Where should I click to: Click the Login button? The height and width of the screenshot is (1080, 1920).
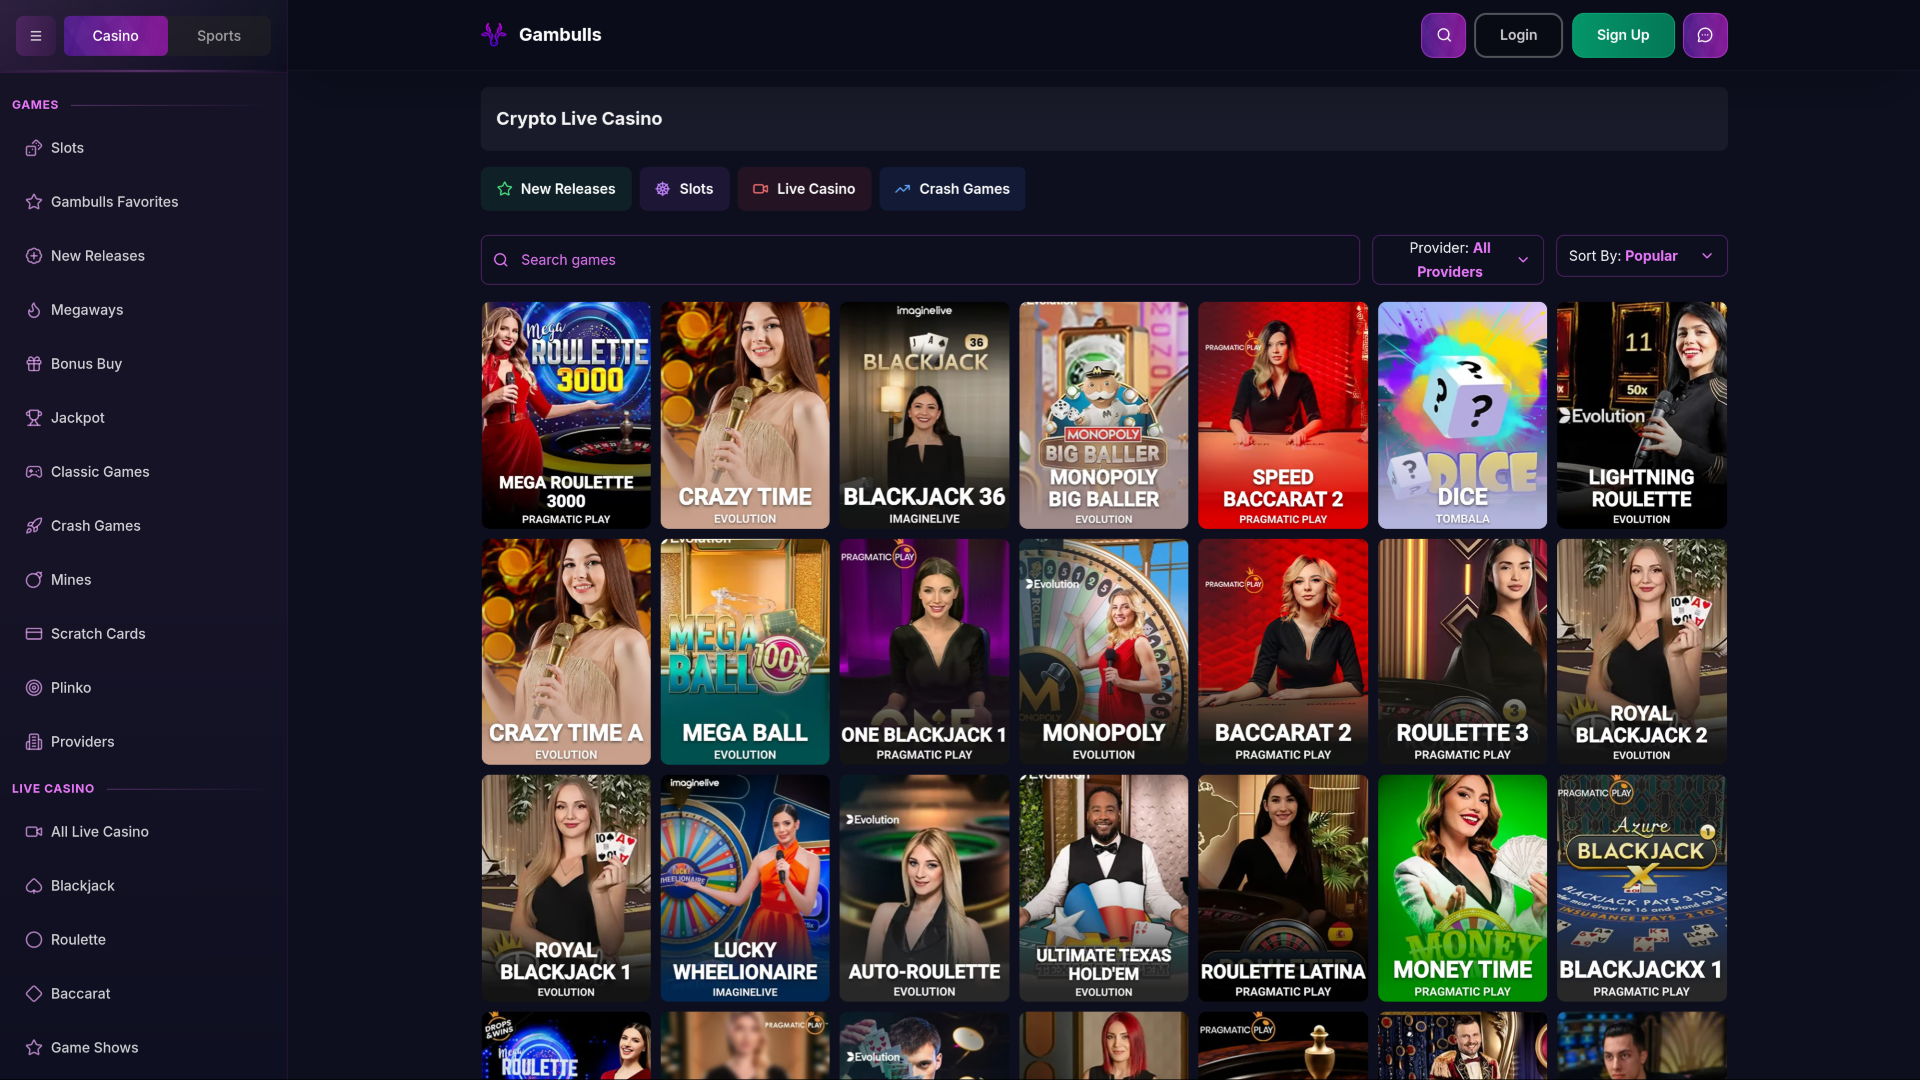click(1518, 35)
